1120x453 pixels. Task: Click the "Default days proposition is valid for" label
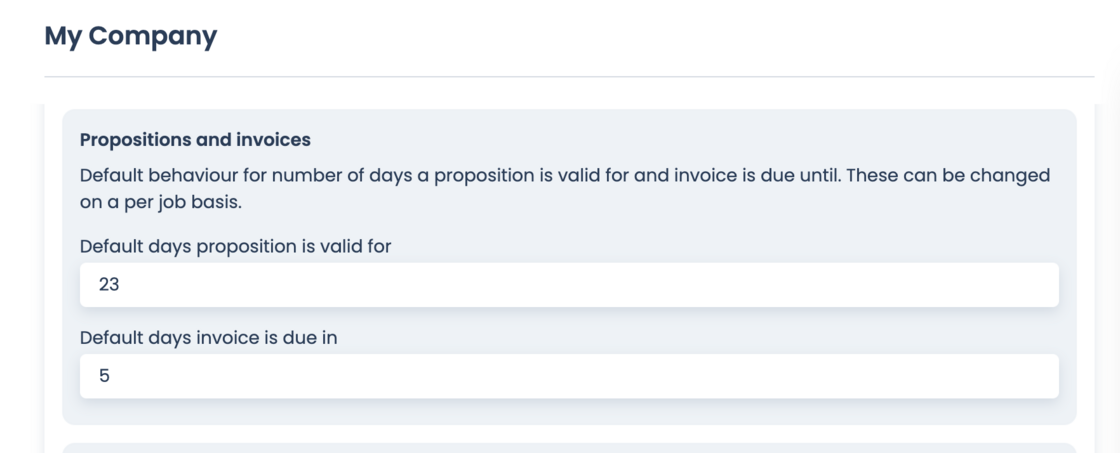[x=235, y=246]
